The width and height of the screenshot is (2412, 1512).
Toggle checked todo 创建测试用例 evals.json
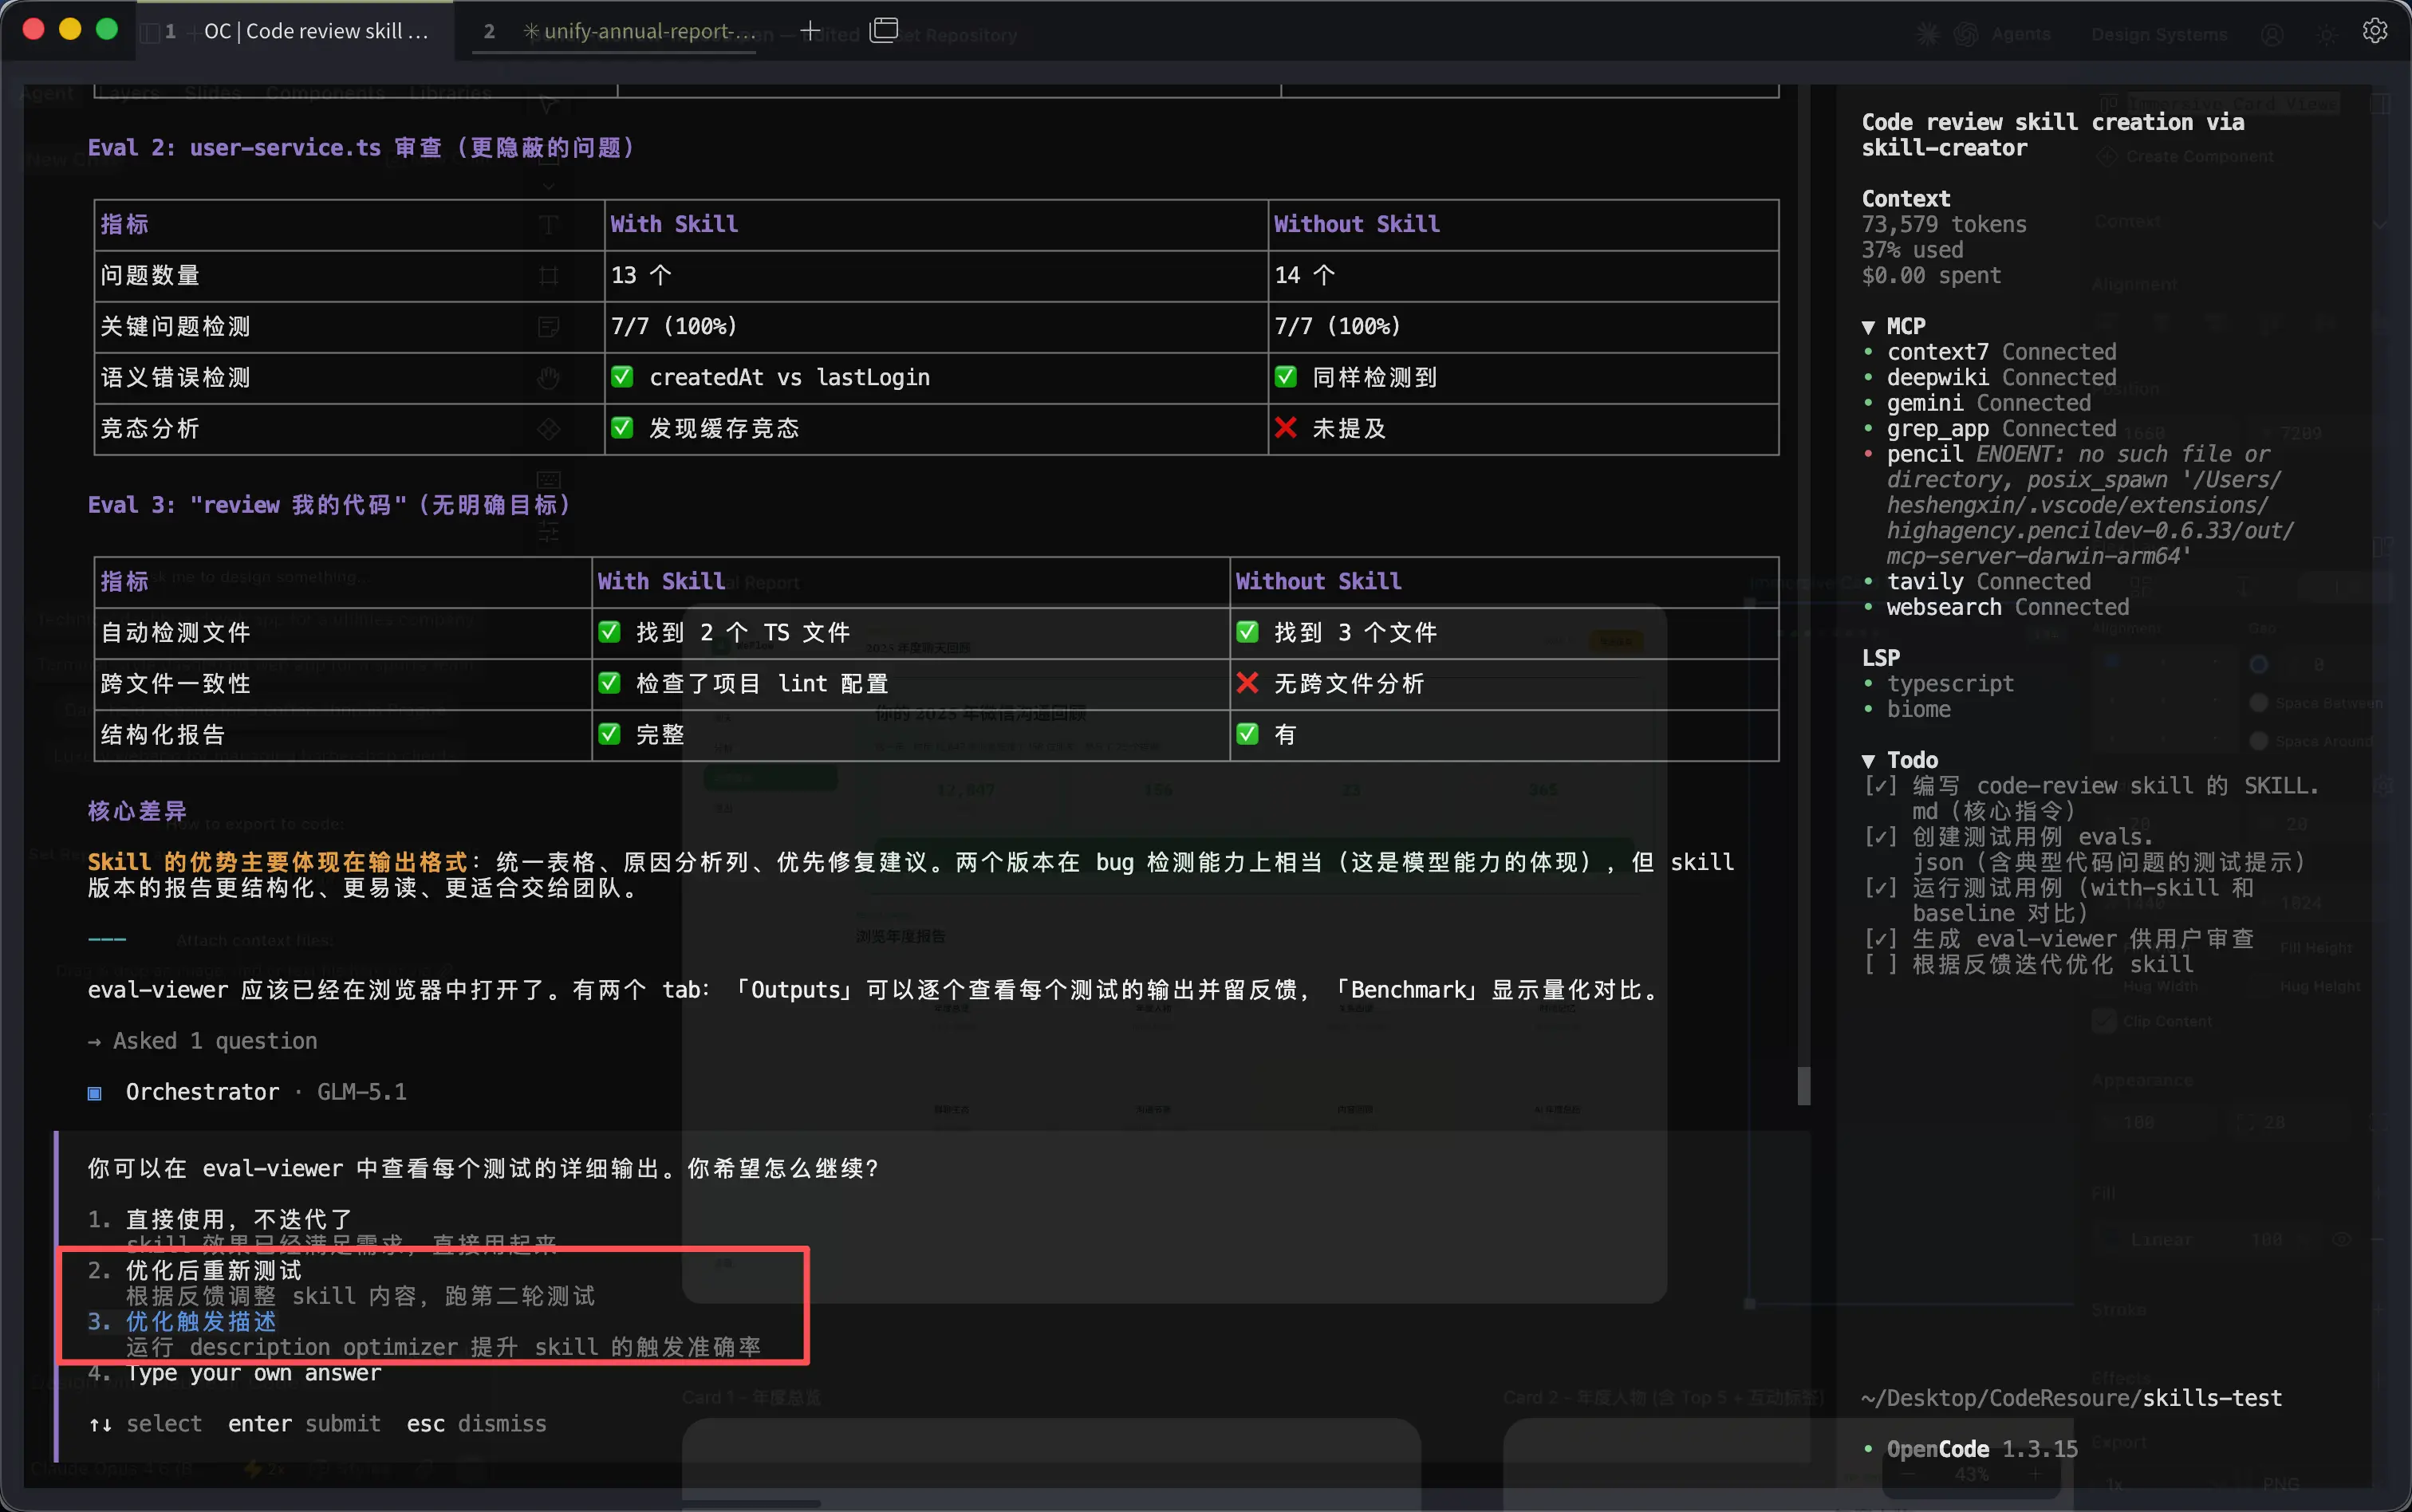(x=1880, y=836)
